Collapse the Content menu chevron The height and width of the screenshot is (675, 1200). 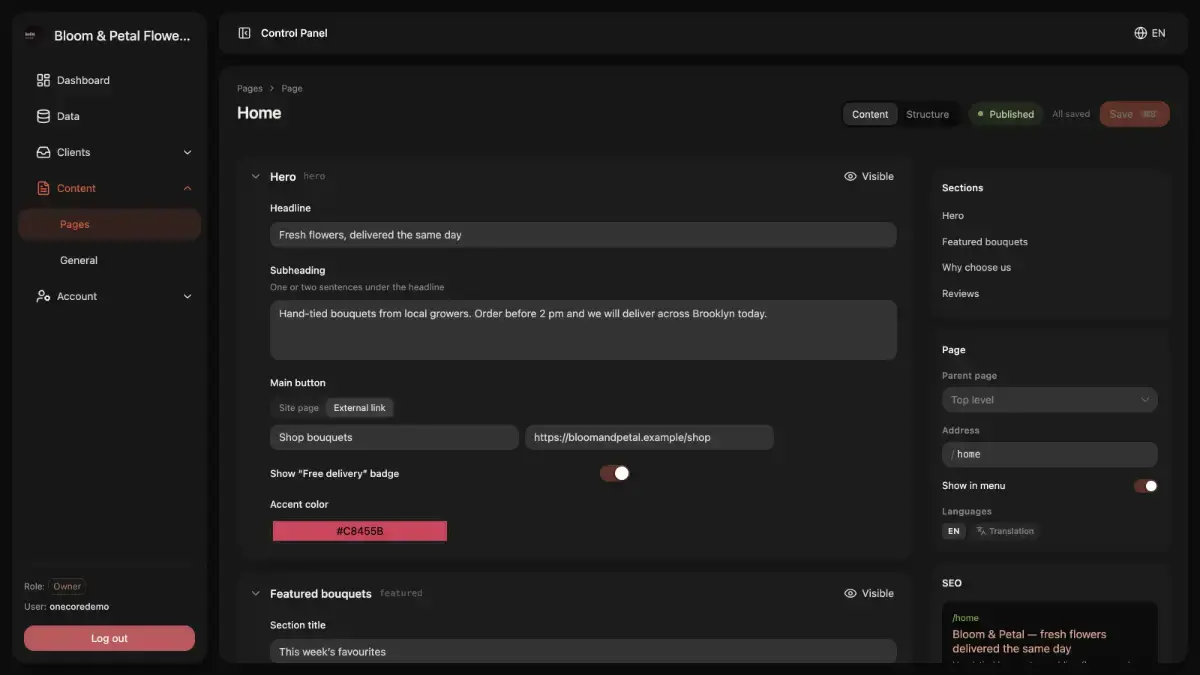187,188
